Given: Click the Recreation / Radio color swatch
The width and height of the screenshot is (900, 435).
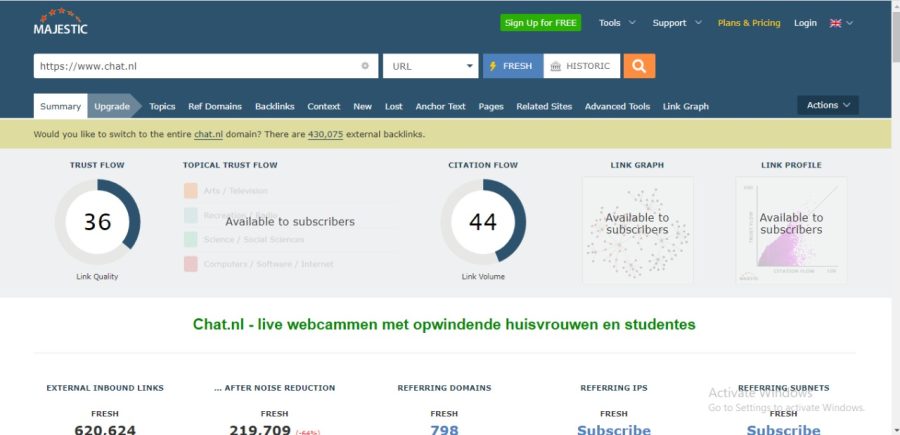Looking at the screenshot, I should pos(191,215).
